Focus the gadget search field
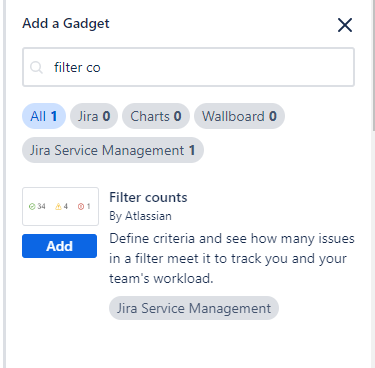This screenshot has width=375, height=368. coord(188,67)
